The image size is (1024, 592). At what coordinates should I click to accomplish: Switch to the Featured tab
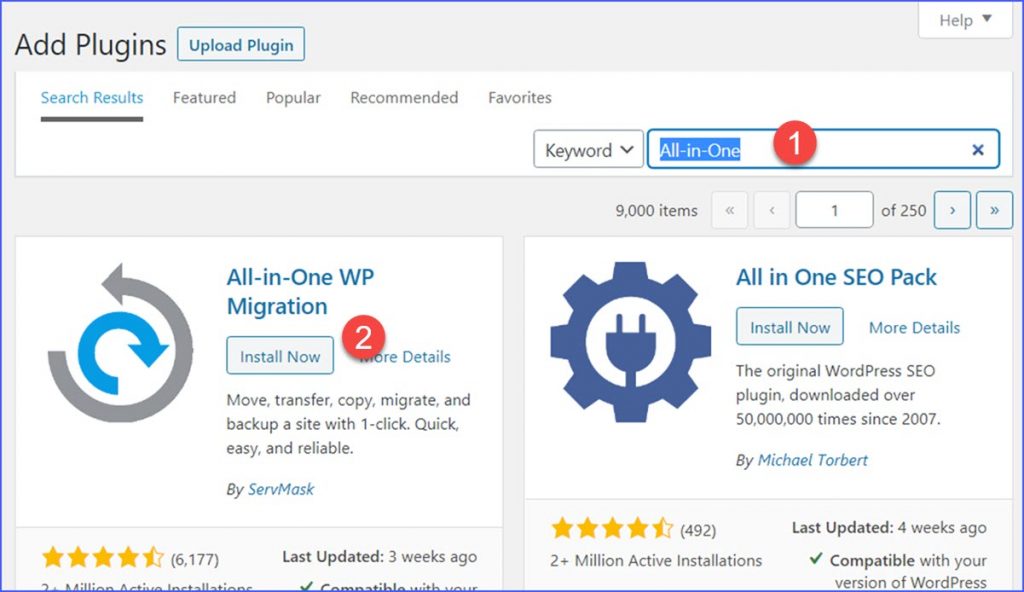(204, 98)
